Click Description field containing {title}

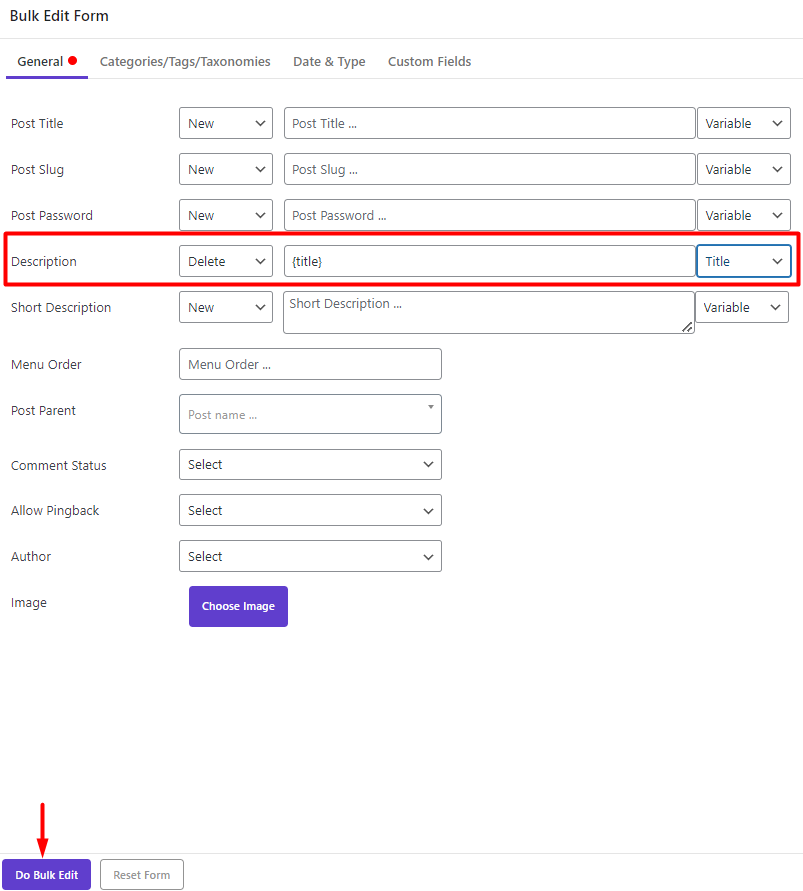click(x=489, y=261)
